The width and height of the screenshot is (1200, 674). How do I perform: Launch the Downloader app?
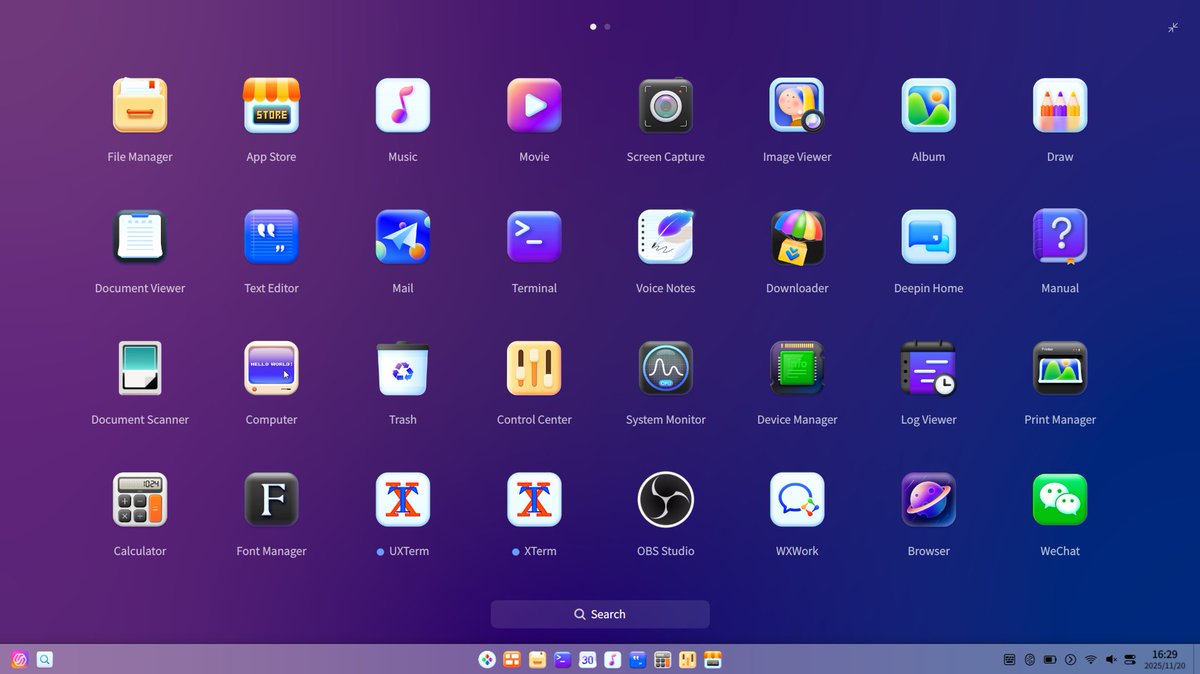pos(797,237)
